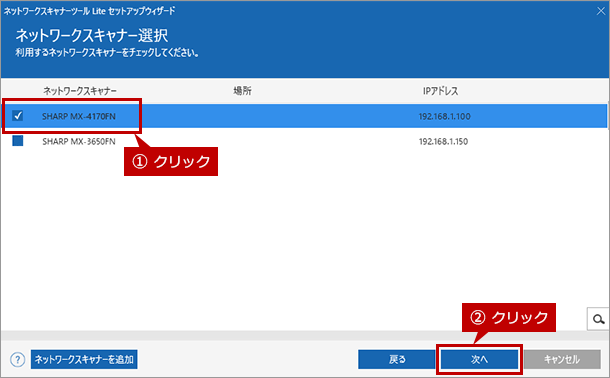Sort by ネットワークスキャナー column header

point(79,91)
